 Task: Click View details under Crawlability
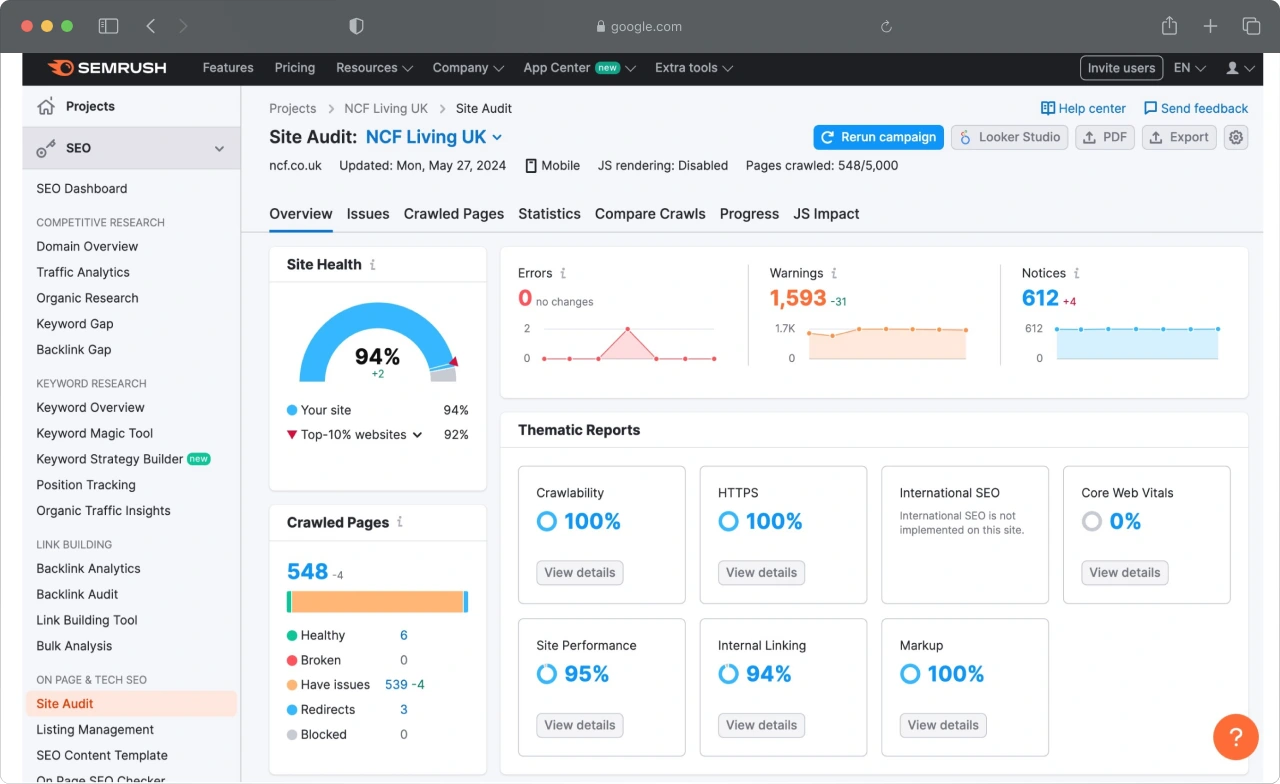point(580,573)
